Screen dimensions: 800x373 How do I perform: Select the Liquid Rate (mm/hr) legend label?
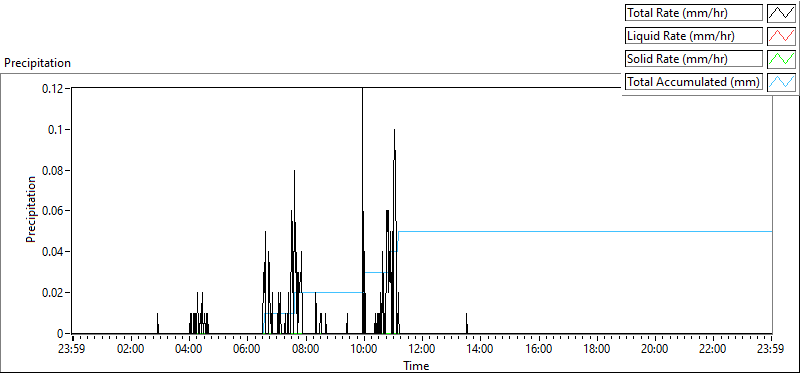click(694, 36)
